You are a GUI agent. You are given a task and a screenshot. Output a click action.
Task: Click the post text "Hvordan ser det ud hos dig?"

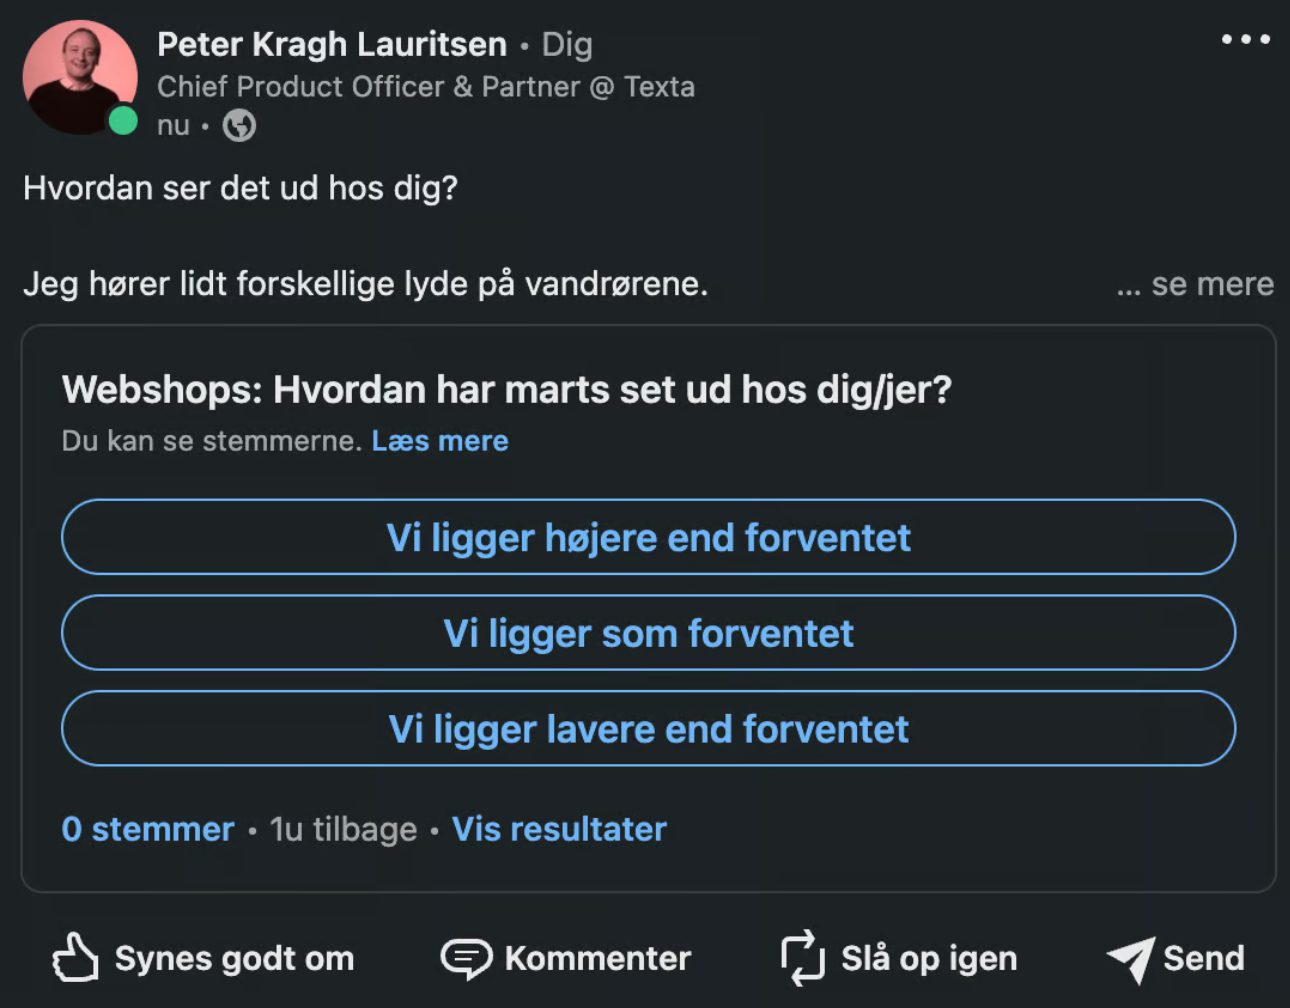tap(240, 188)
